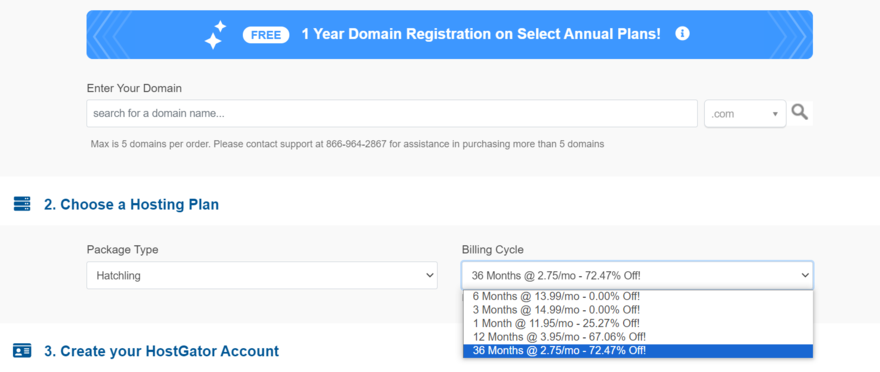Click the domain search magnifier icon
Screen dimensions: 880x372
pyautogui.click(x=800, y=112)
